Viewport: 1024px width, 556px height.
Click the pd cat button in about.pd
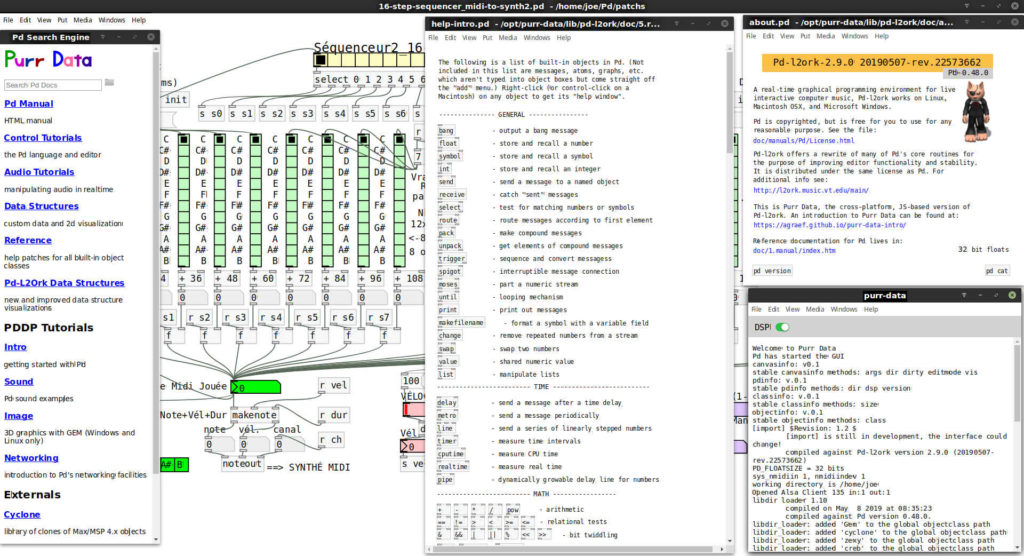click(x=997, y=270)
